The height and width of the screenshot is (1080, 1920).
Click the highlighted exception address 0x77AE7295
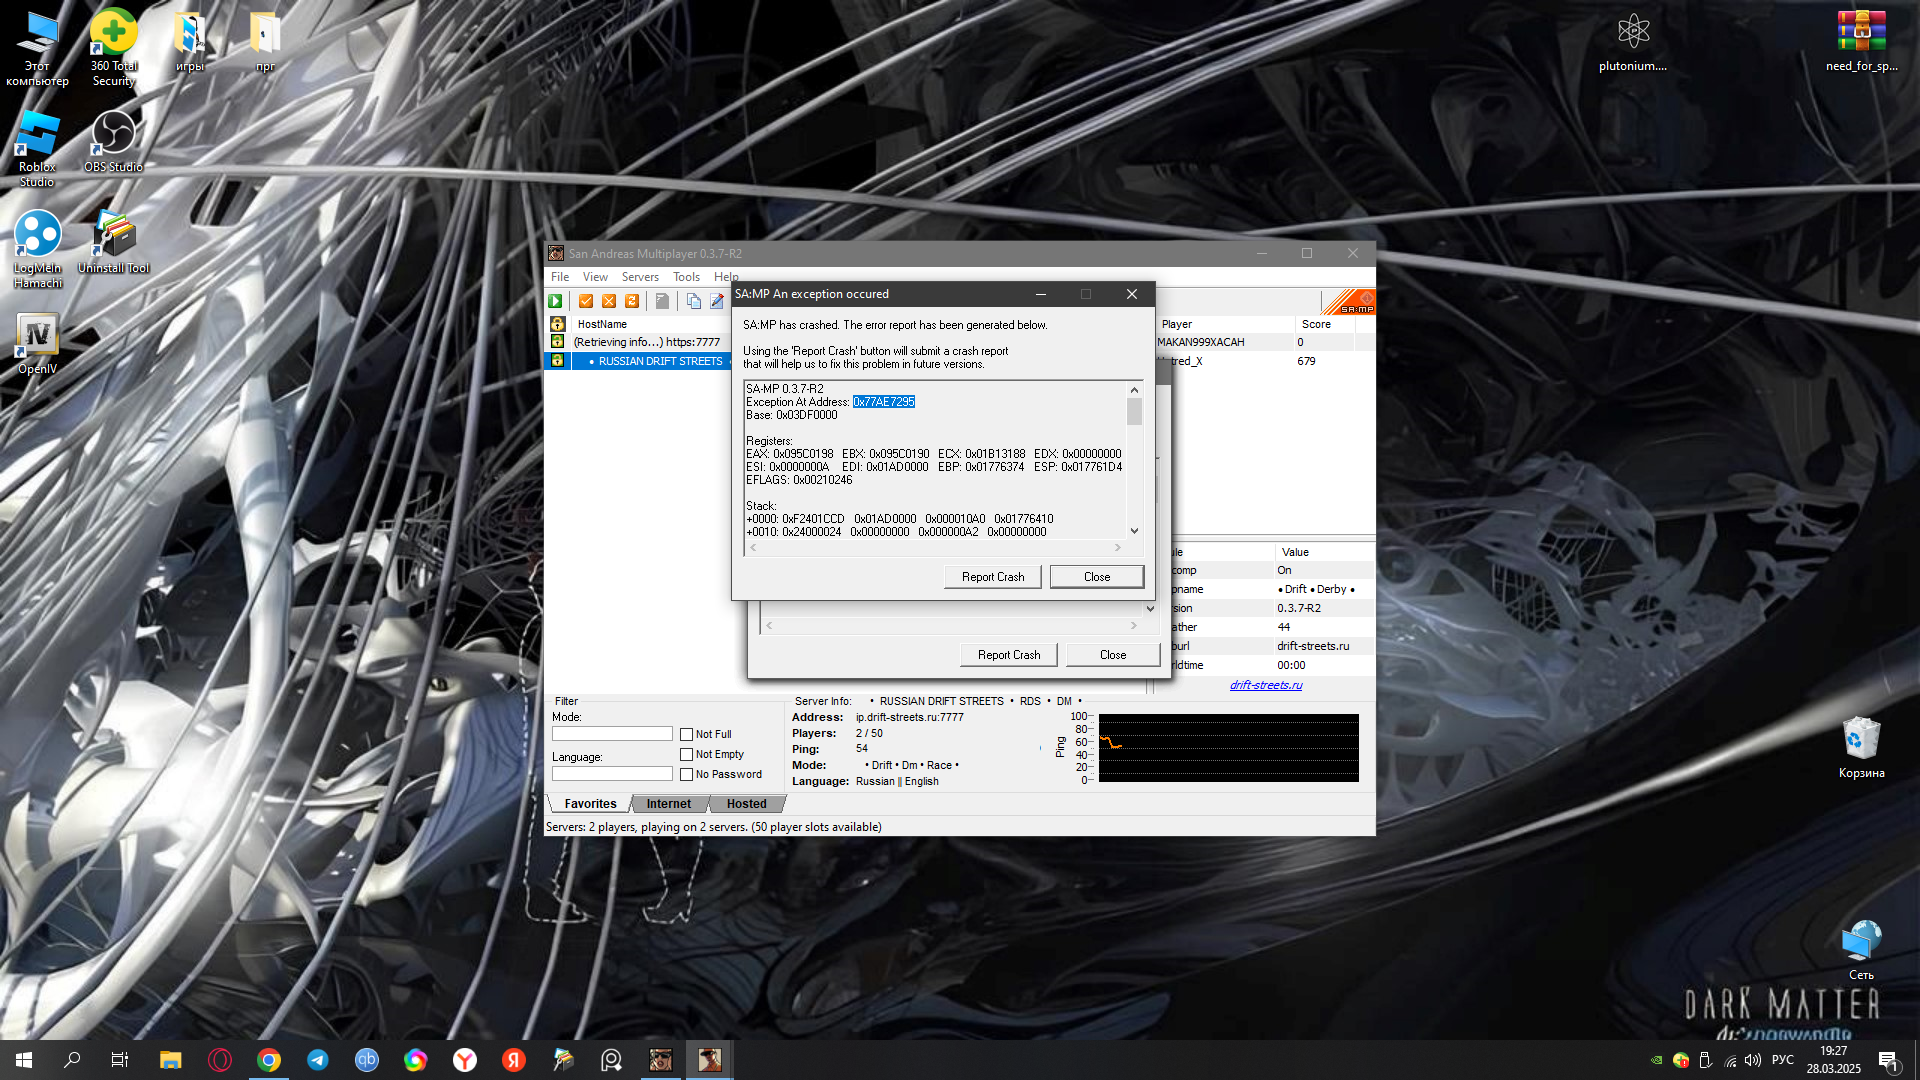(884, 402)
